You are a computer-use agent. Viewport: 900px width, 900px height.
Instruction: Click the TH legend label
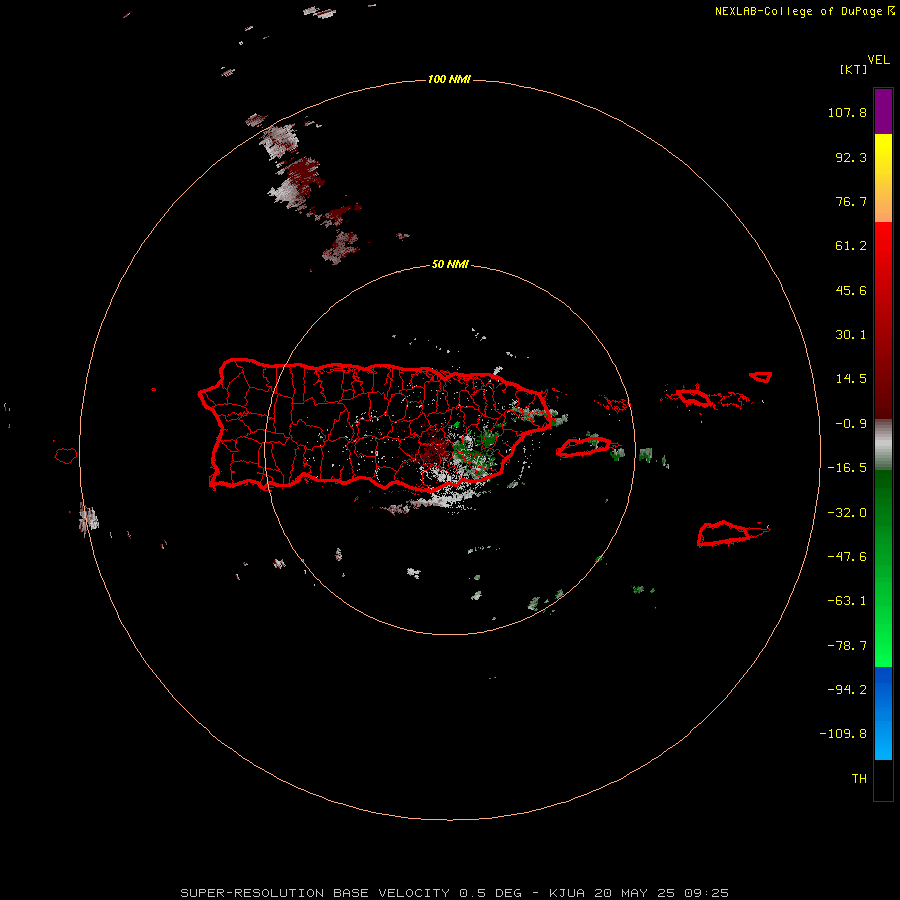859,779
